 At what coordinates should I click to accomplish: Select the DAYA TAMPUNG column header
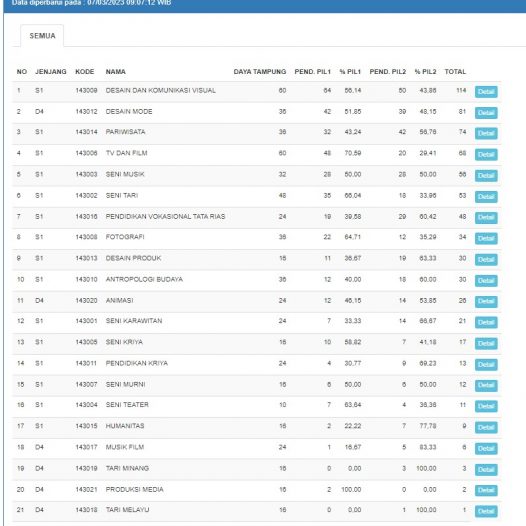[260, 71]
